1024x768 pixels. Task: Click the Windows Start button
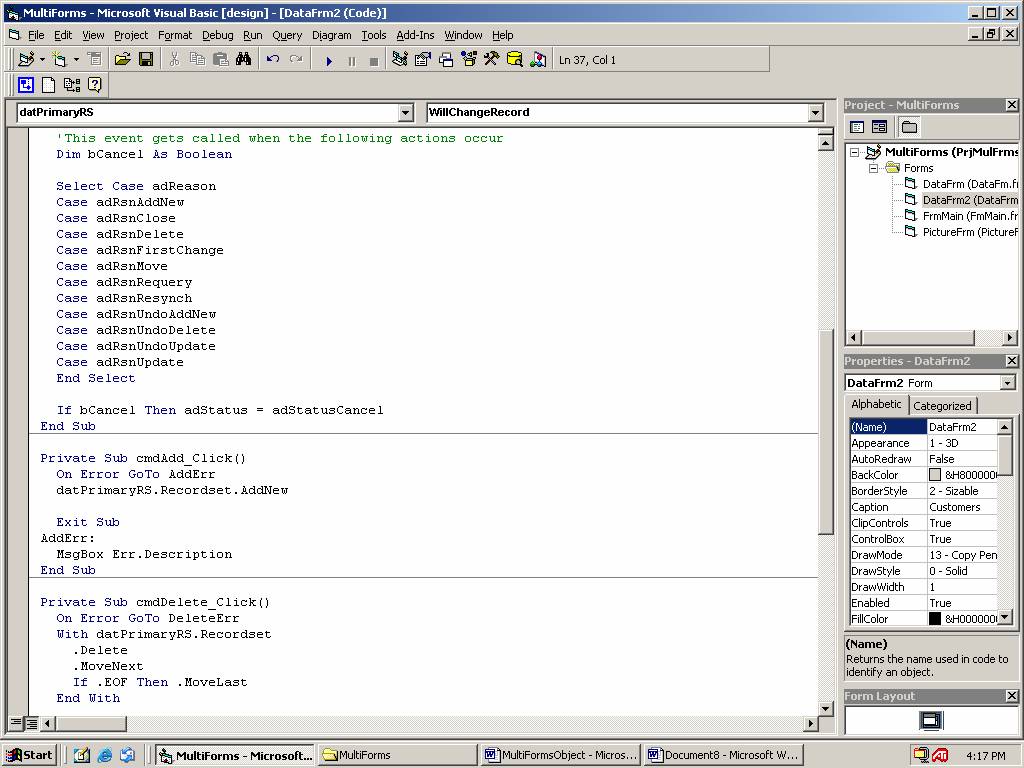click(28, 755)
